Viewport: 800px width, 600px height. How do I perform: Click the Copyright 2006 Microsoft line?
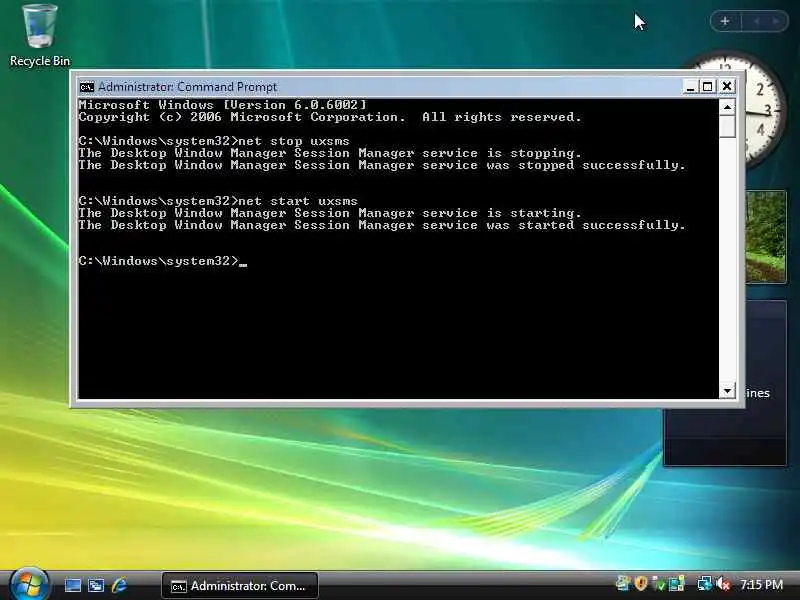click(x=330, y=117)
